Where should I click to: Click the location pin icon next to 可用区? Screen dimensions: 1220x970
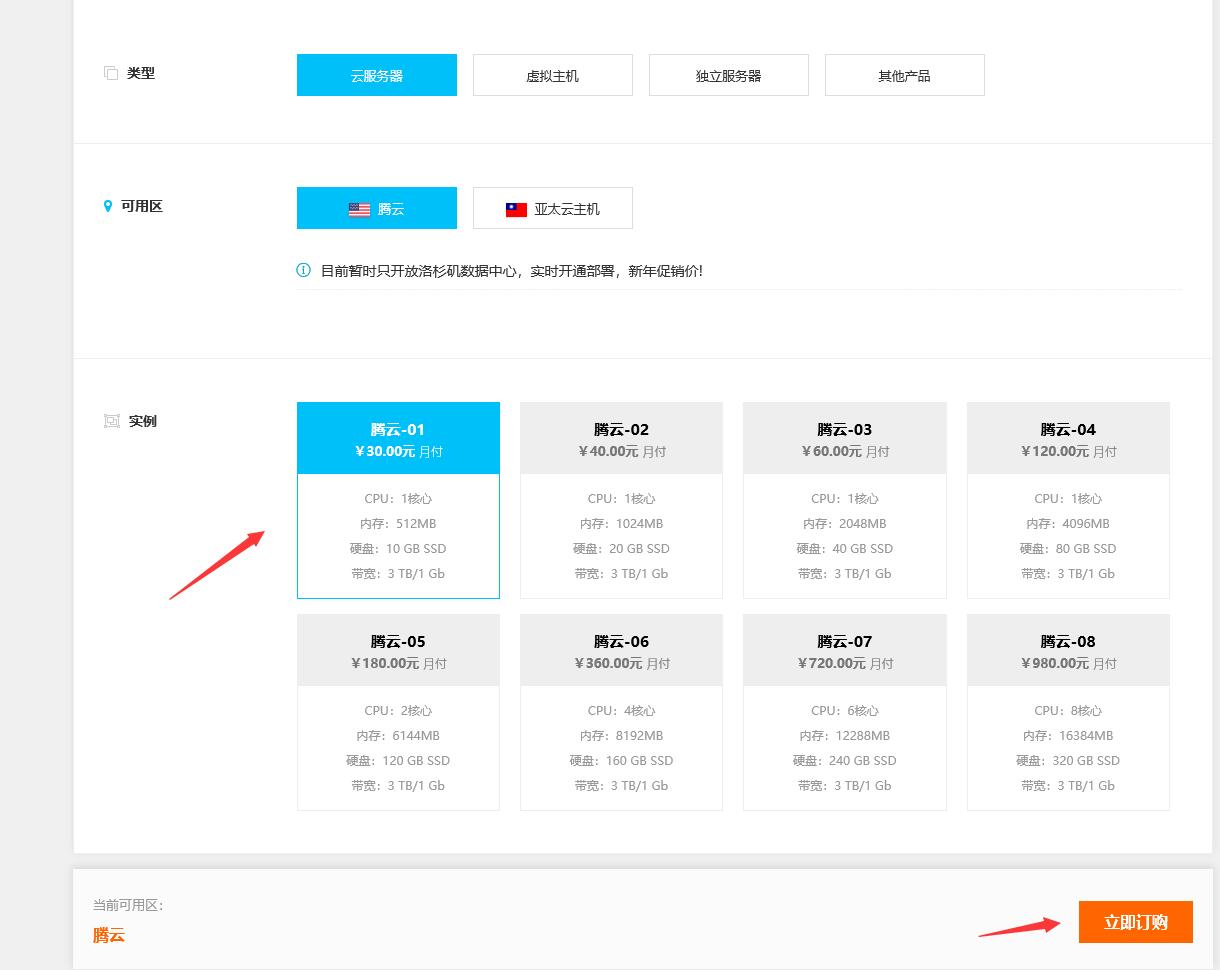[108, 206]
